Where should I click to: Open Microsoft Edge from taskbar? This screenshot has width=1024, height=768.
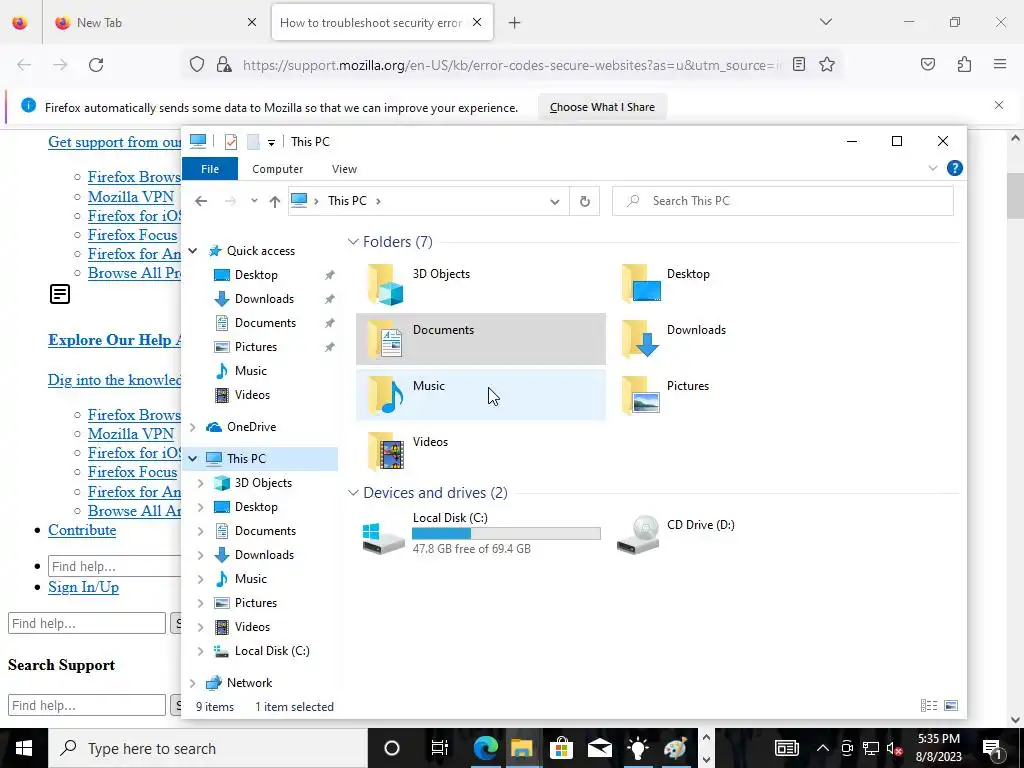pyautogui.click(x=485, y=748)
